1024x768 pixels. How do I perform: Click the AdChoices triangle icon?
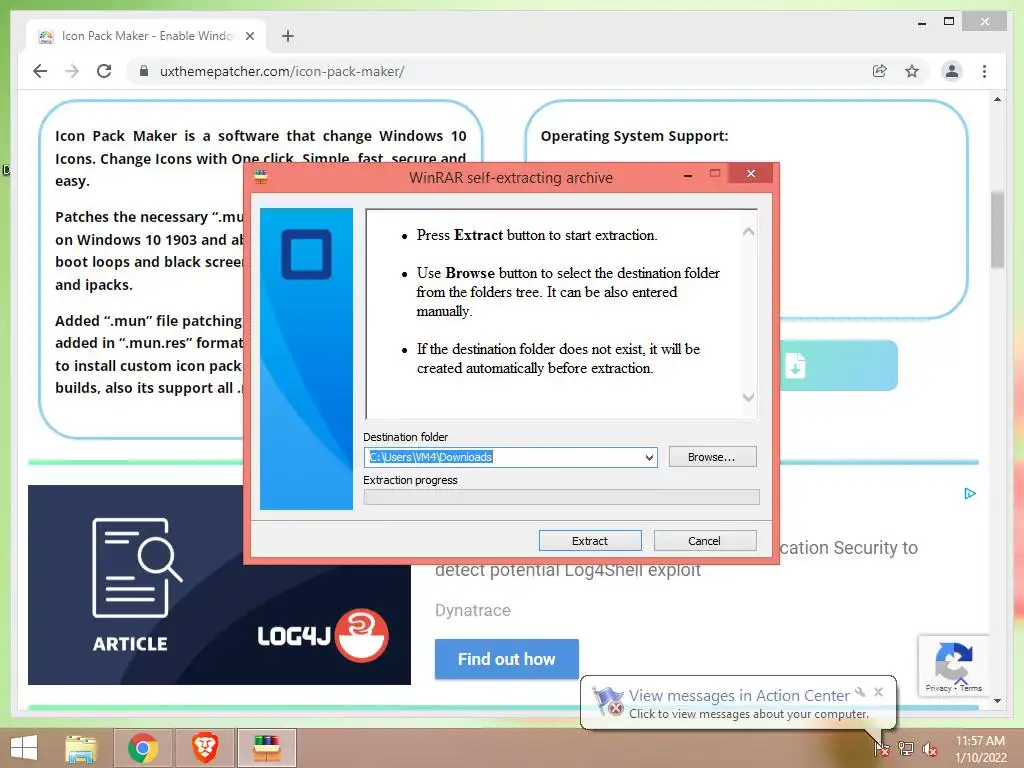click(x=970, y=494)
